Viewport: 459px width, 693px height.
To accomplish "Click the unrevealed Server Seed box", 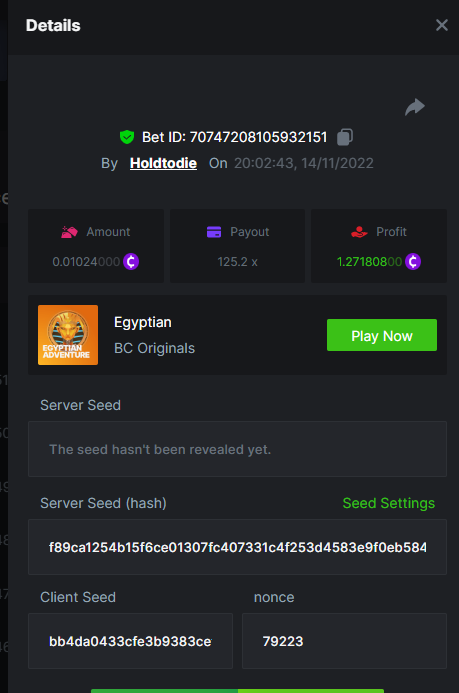I will [237, 449].
